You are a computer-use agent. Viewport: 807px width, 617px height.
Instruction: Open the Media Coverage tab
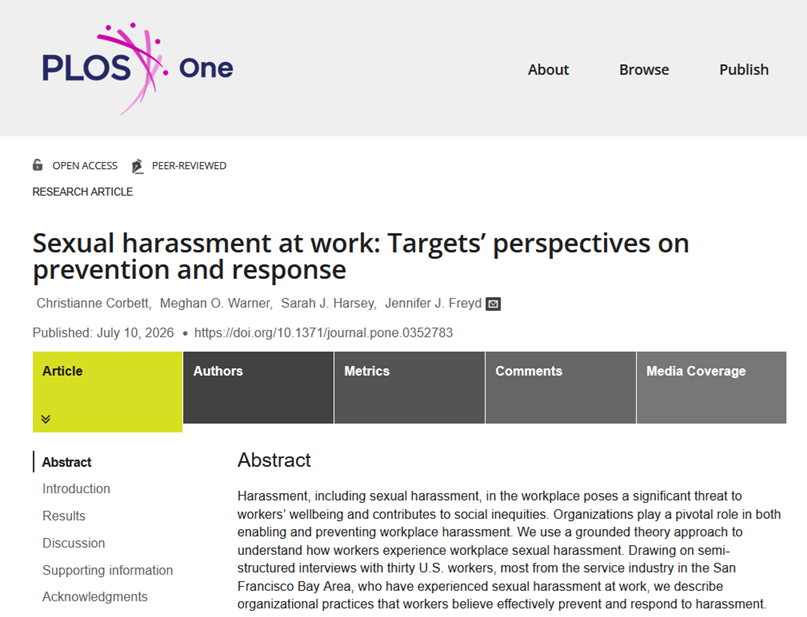(711, 387)
